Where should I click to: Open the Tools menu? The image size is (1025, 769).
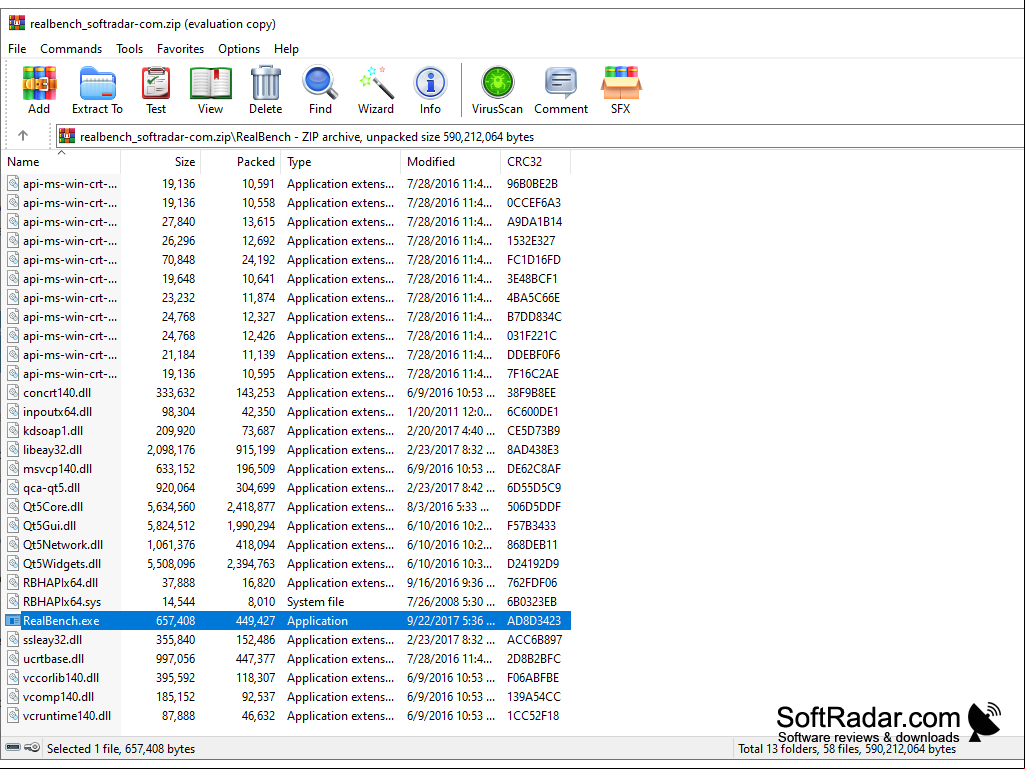pyautogui.click(x=129, y=49)
